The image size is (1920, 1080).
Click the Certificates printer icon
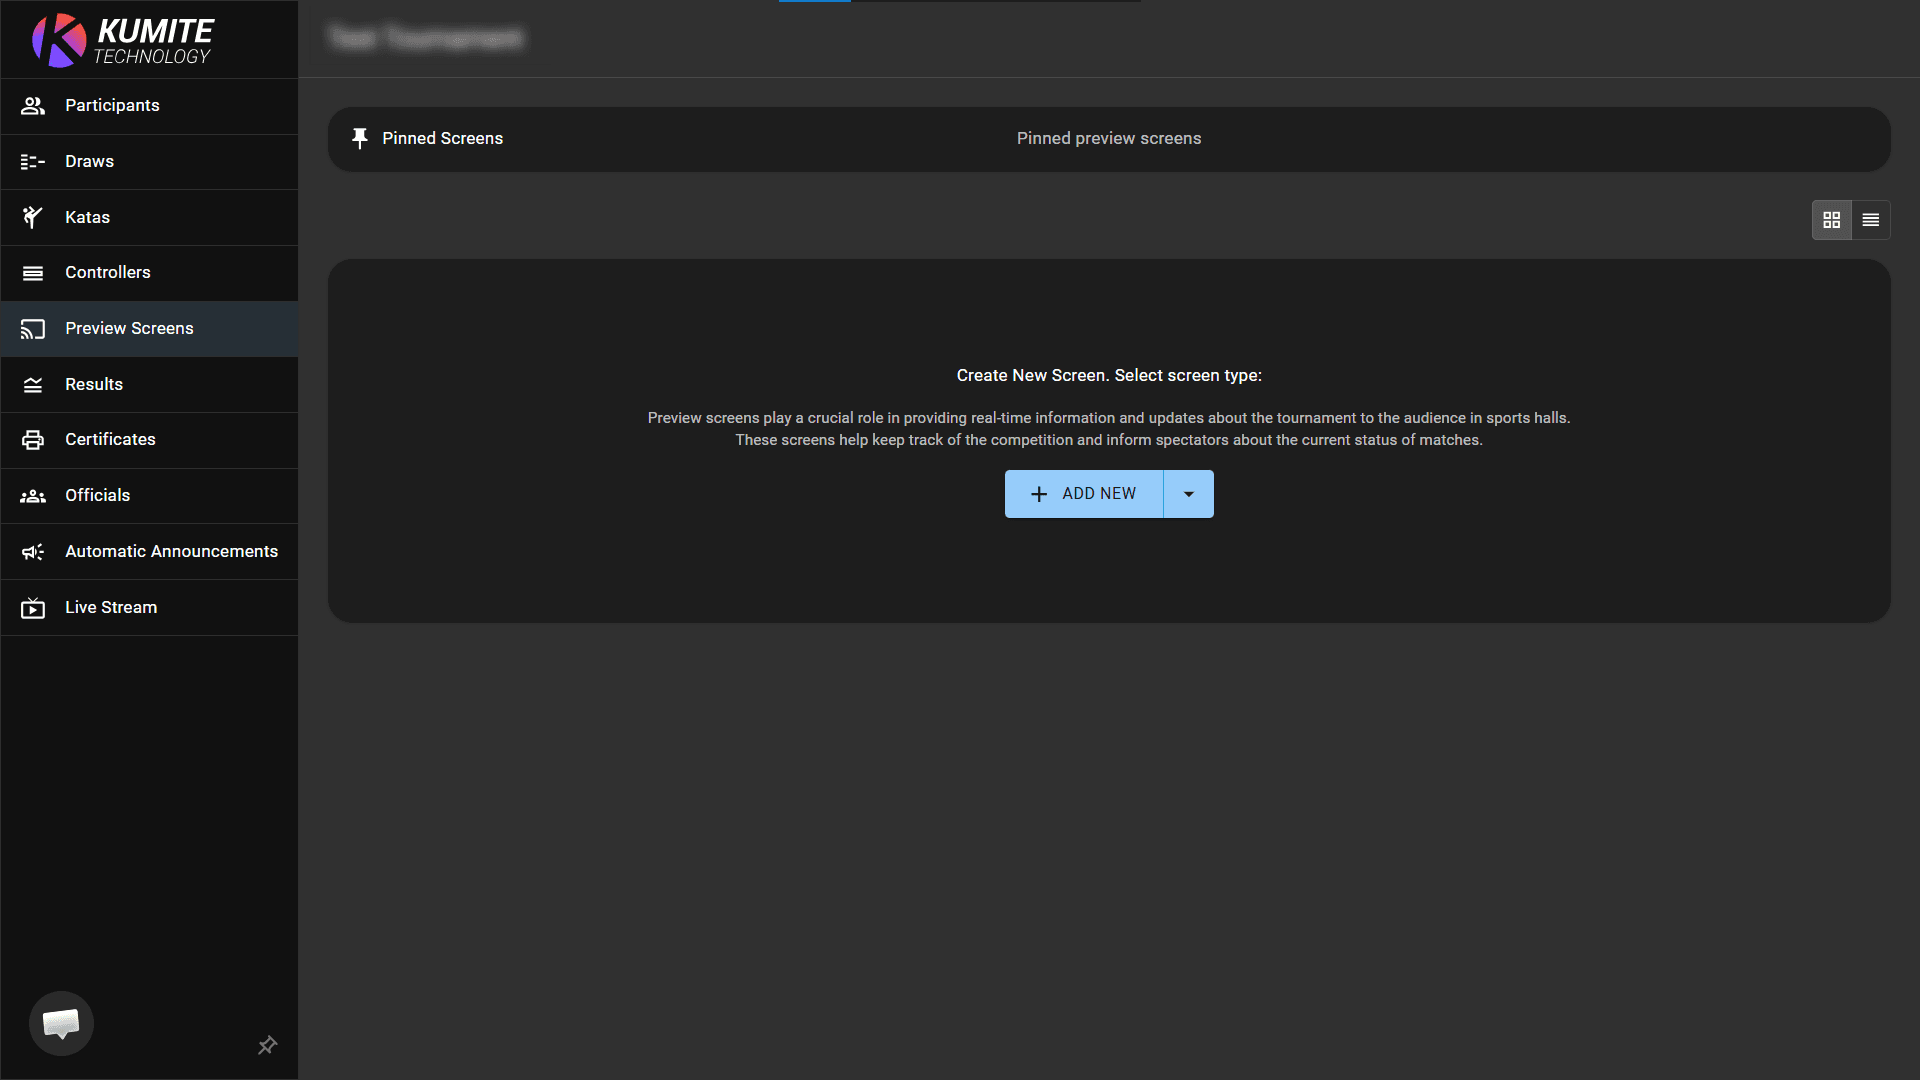click(x=33, y=440)
